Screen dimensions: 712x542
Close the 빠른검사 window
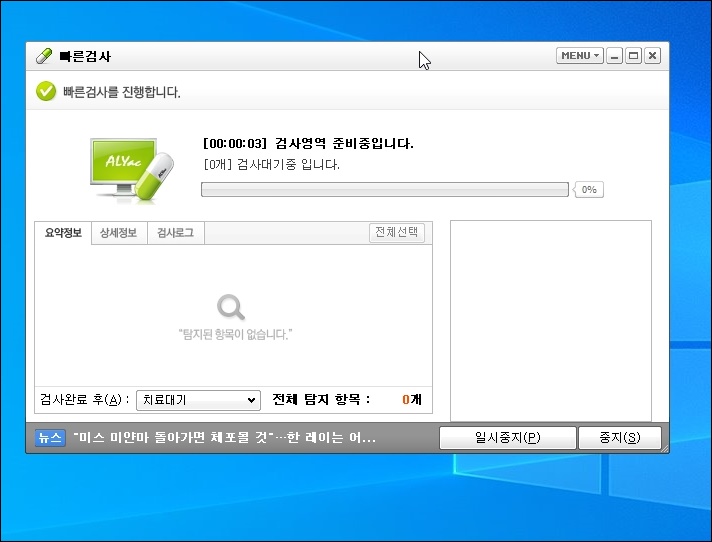(x=653, y=55)
